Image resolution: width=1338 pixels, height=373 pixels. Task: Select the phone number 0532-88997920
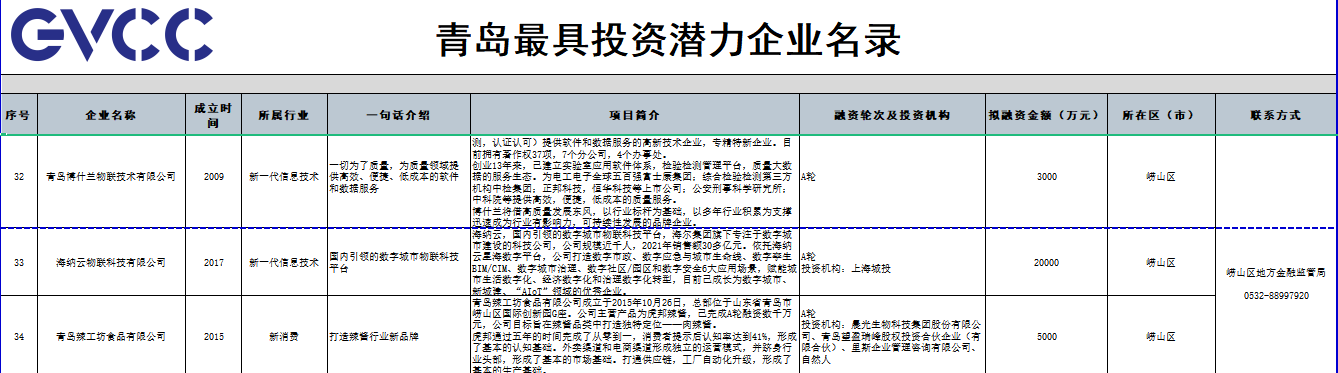tap(1275, 296)
